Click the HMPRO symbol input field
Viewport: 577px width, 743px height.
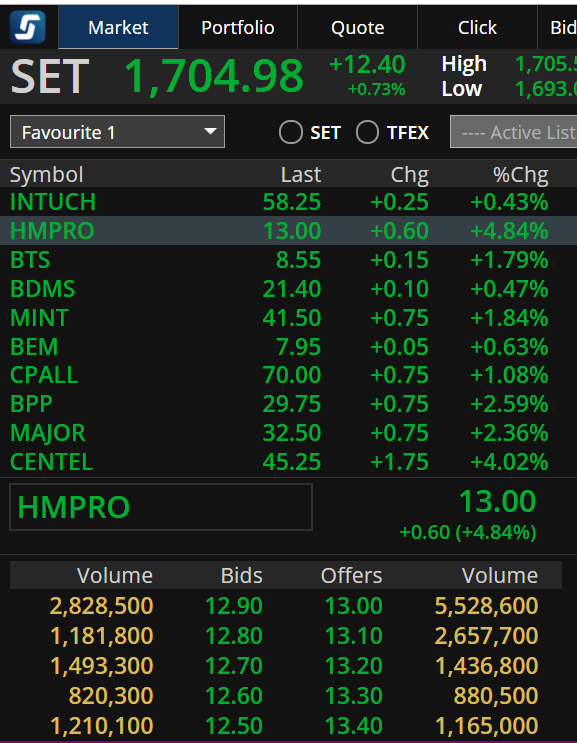click(161, 507)
